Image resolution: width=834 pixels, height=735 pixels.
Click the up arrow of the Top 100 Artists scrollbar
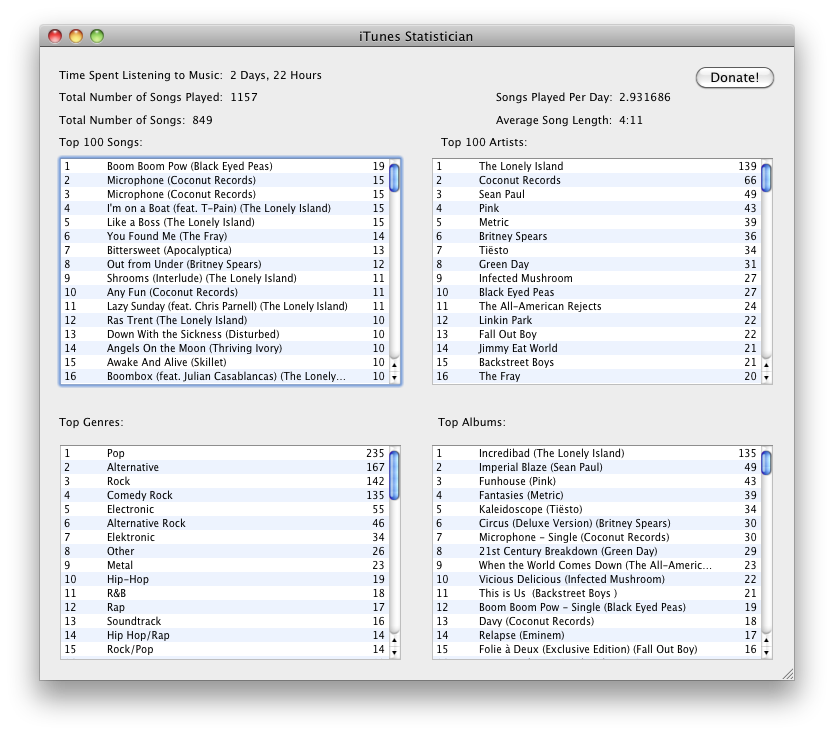pyautogui.click(x=766, y=365)
